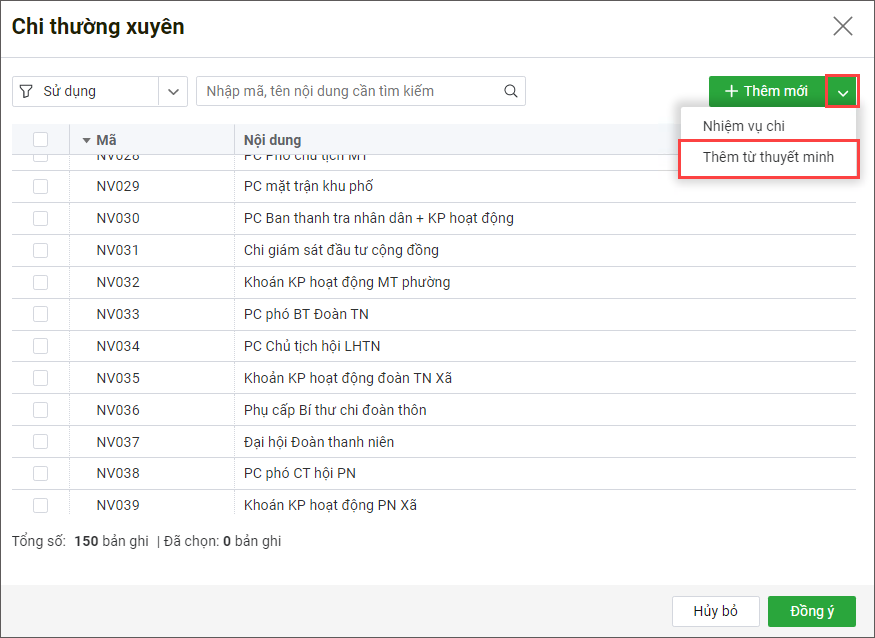
Task: Select Thêm từ thuyết minh option
Action: click(767, 157)
